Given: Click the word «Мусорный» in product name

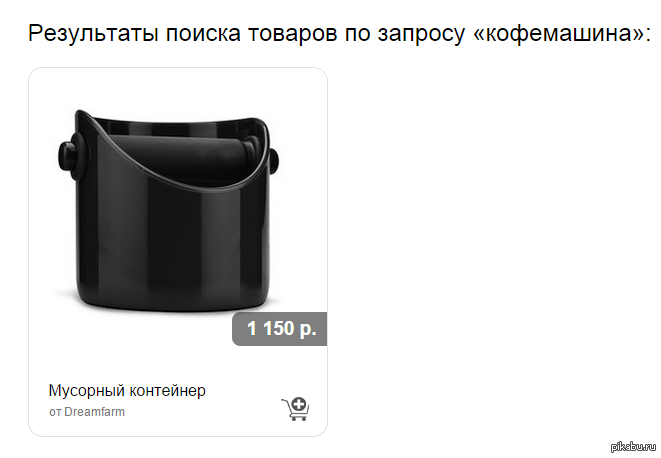Looking at the screenshot, I should pyautogui.click(x=86, y=391).
